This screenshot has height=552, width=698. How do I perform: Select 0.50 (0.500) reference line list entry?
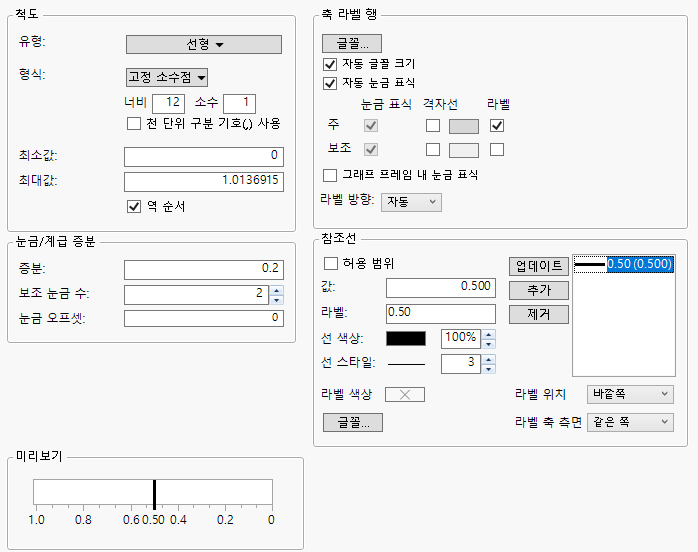pyautogui.click(x=623, y=264)
